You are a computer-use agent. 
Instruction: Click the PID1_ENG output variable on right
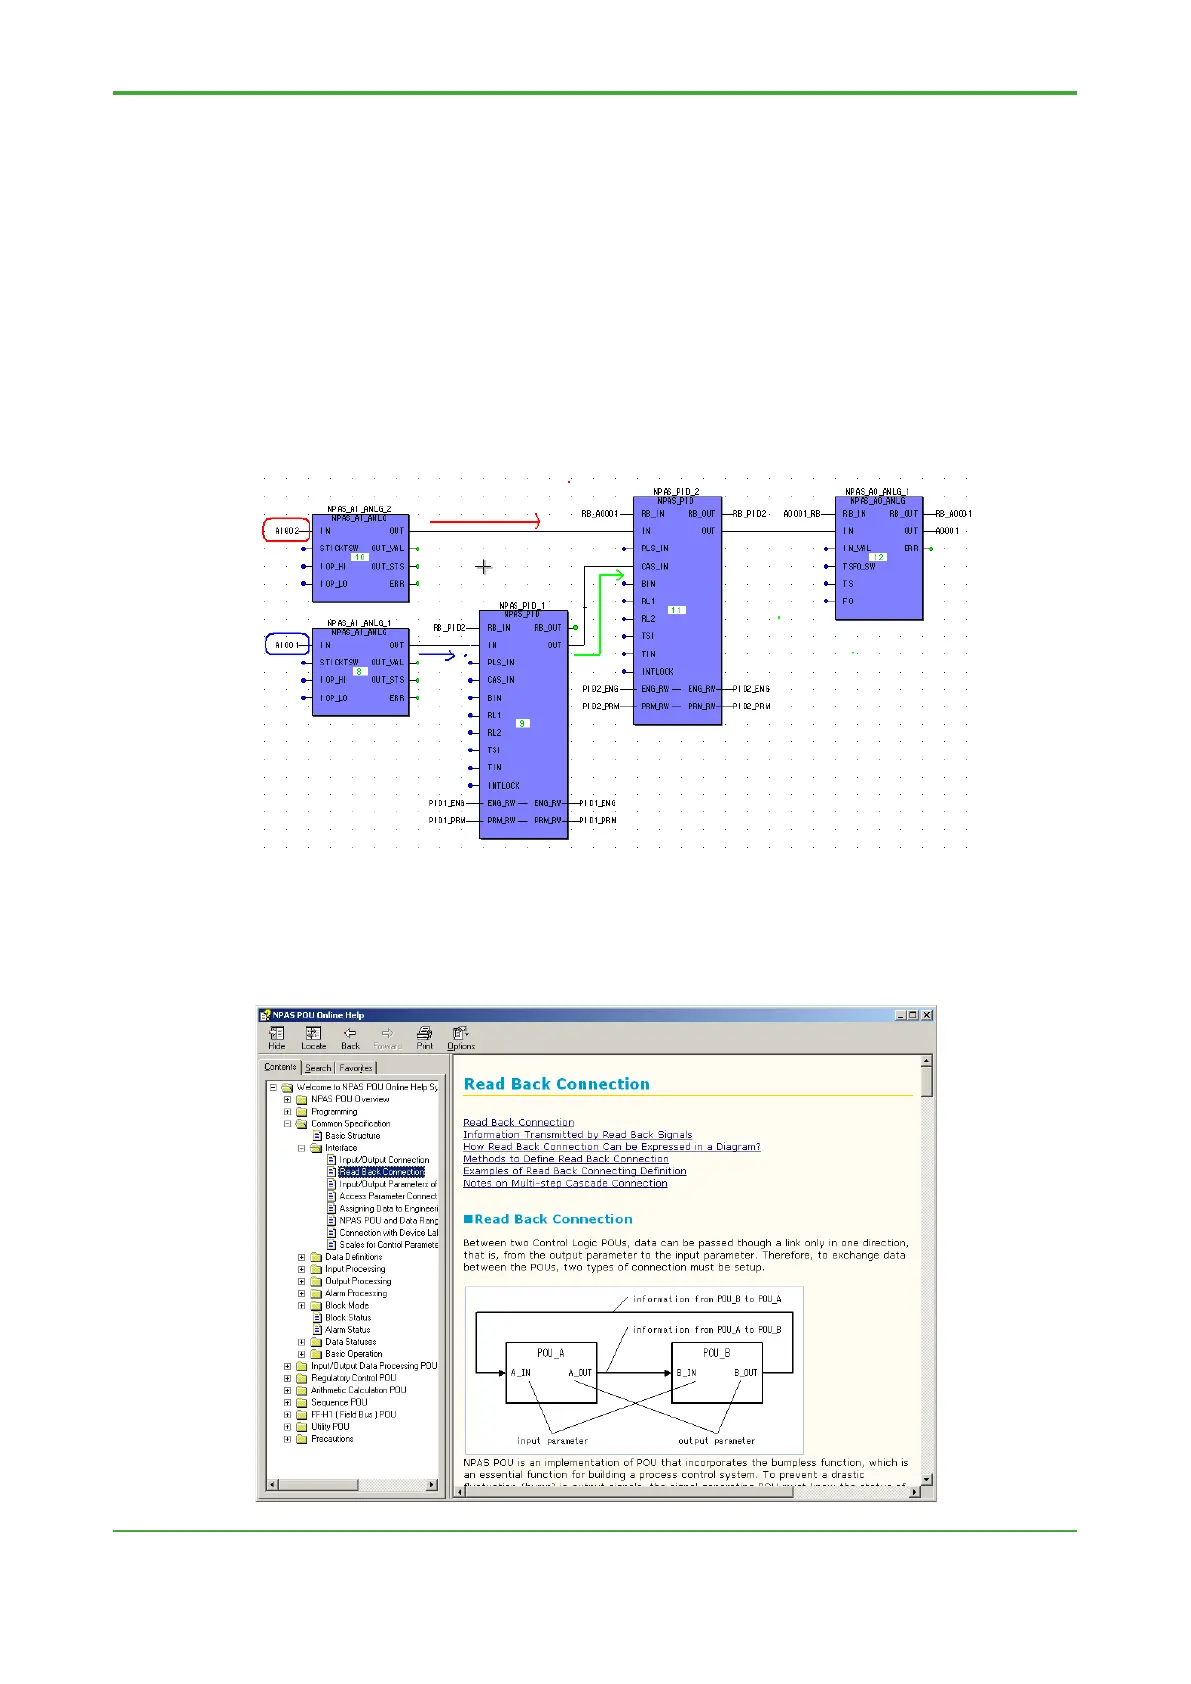[x=598, y=803]
